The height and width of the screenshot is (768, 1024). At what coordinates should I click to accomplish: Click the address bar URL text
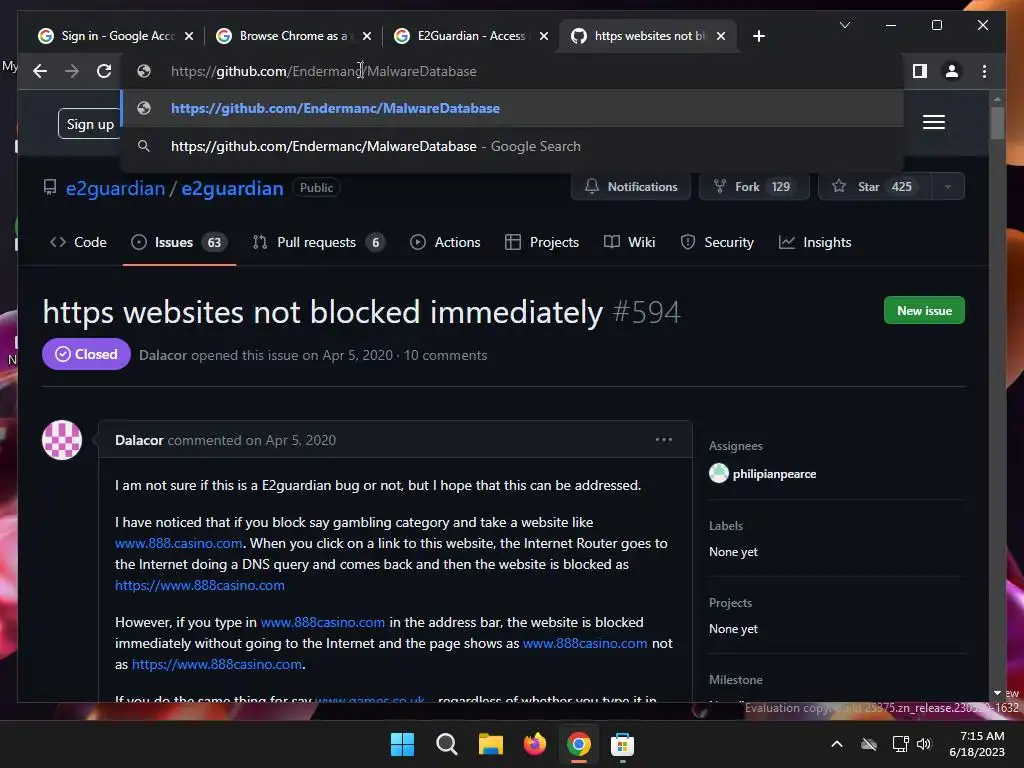point(323,71)
